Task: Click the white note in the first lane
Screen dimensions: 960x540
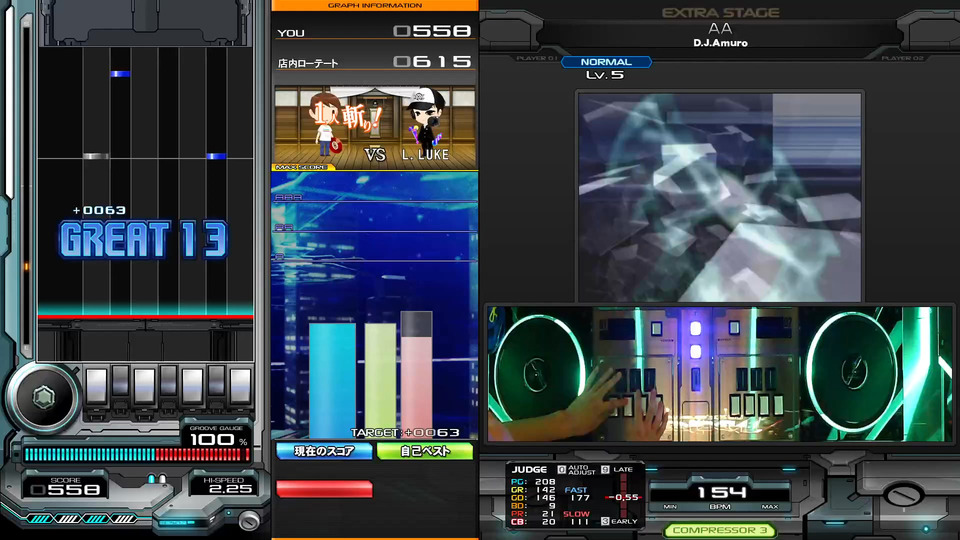Action: tap(96, 156)
